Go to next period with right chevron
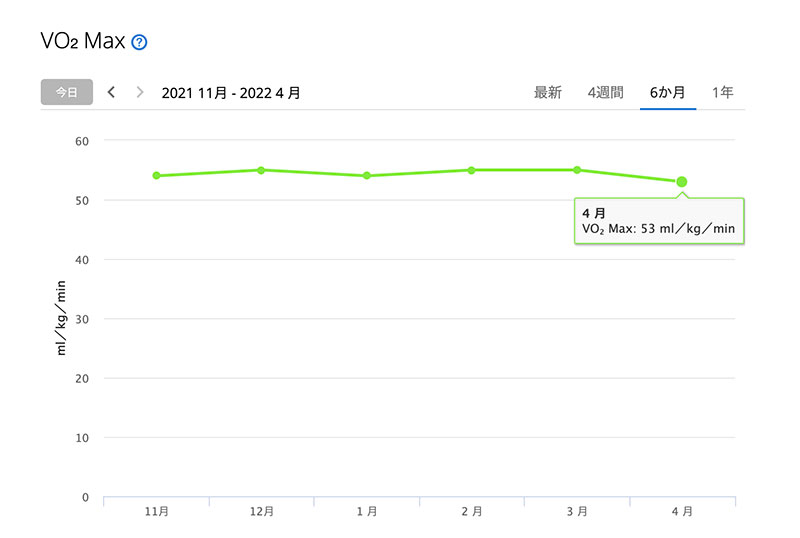Viewport: 800px width, 538px height. click(x=140, y=92)
